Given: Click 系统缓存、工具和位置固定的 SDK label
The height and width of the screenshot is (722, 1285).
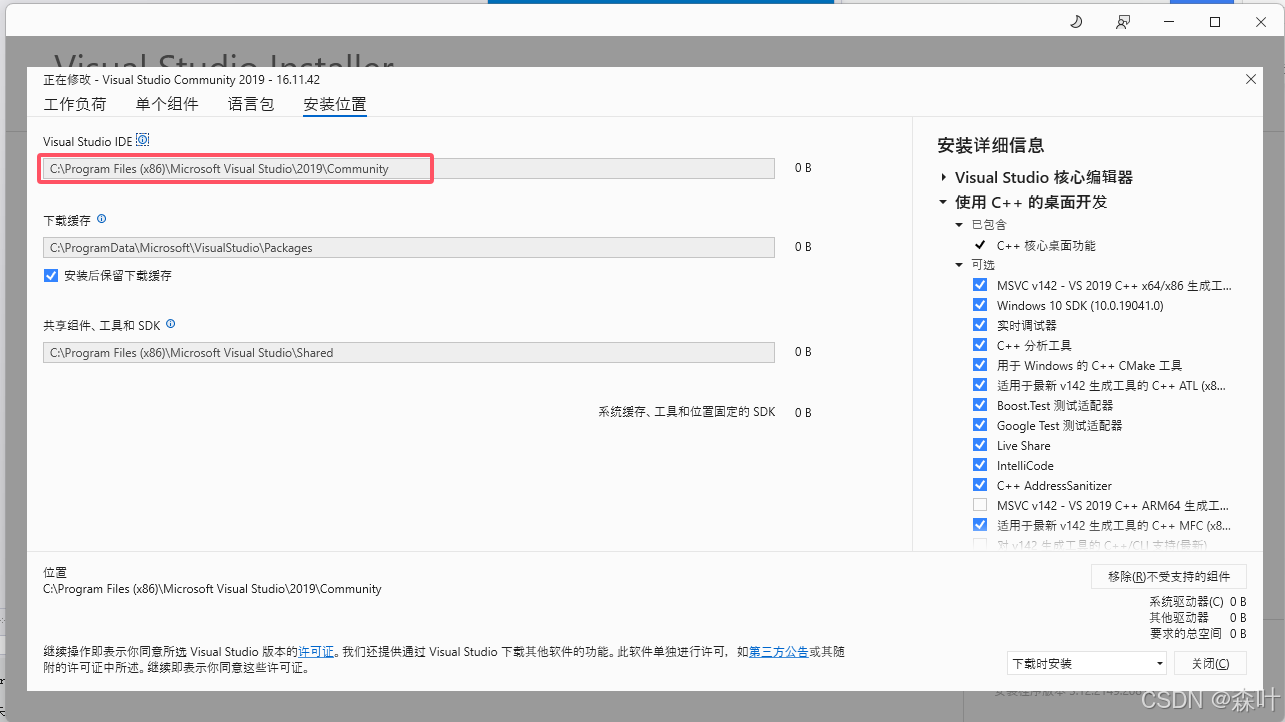Looking at the screenshot, I should tap(687, 412).
